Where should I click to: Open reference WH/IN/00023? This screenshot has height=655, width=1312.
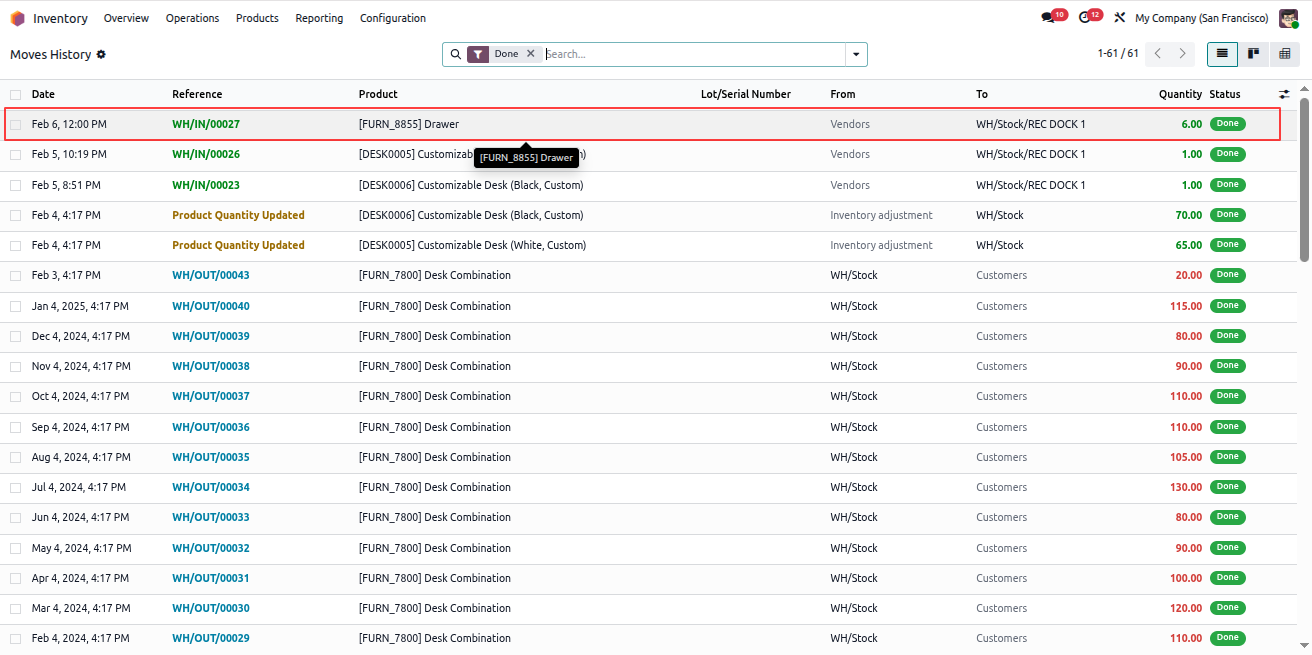pos(206,185)
